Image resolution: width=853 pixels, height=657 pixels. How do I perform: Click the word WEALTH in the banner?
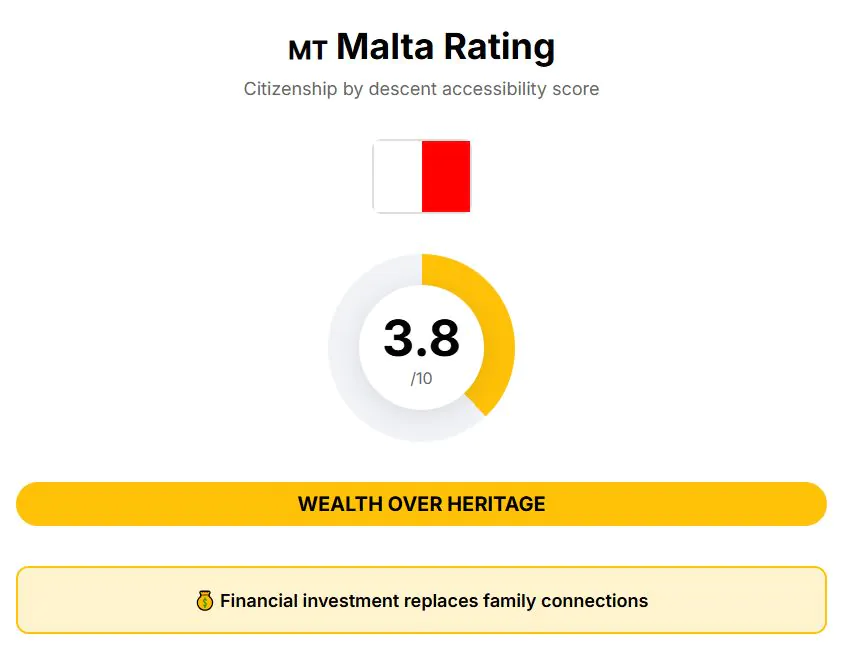pos(339,504)
